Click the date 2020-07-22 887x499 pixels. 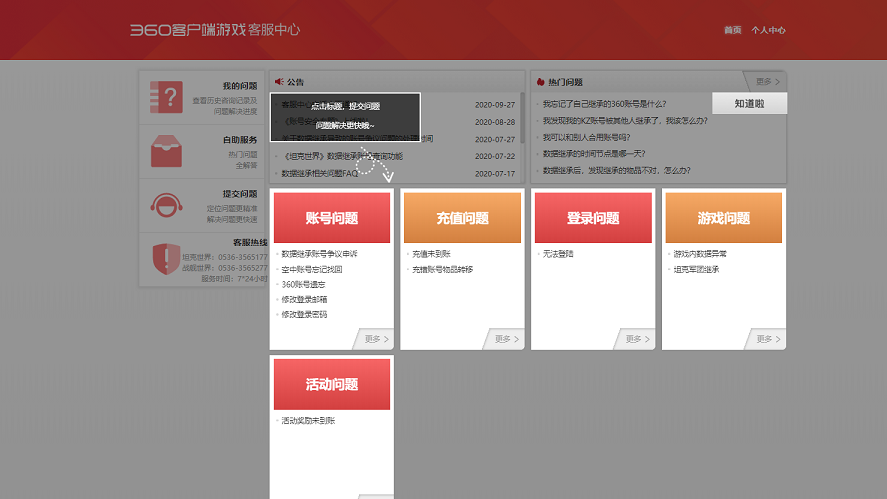coord(495,156)
